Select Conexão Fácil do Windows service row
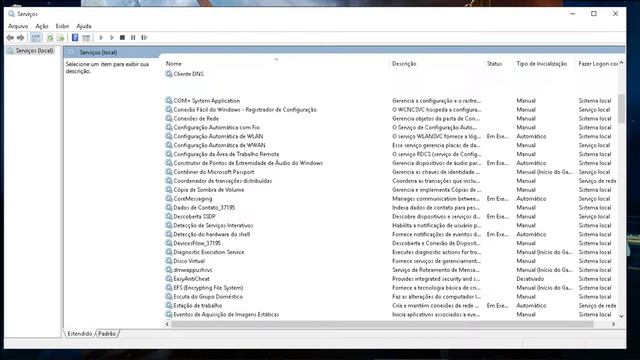This screenshot has width=640, height=360. pyautogui.click(x=245, y=109)
